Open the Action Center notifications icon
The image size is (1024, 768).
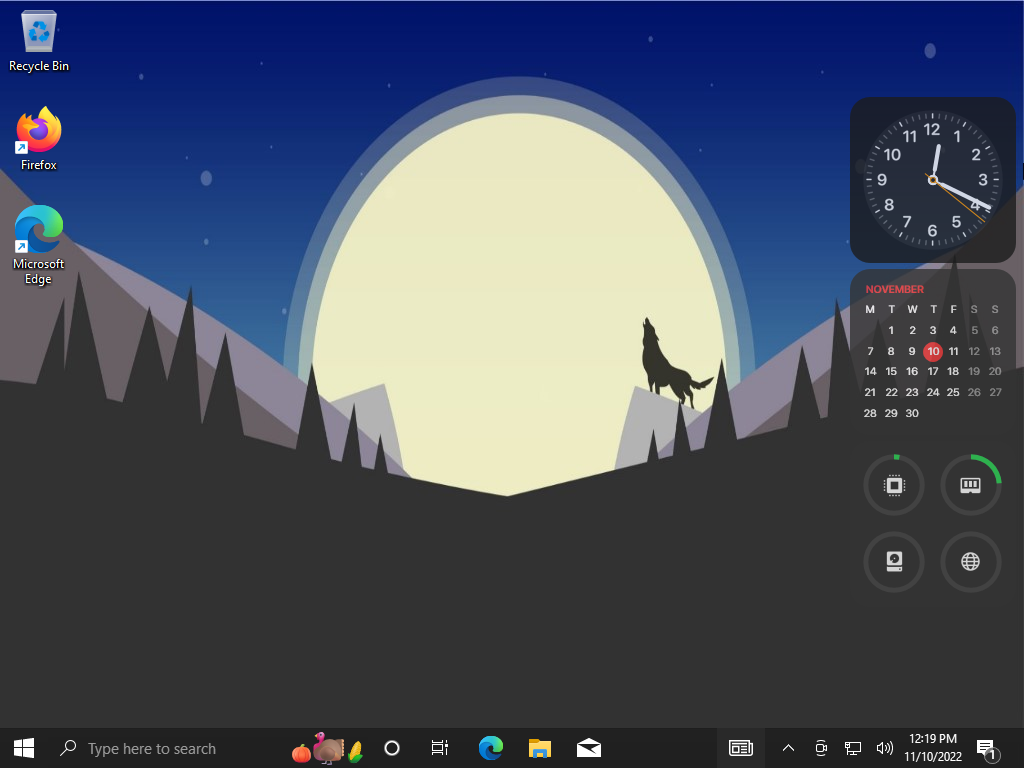point(988,749)
